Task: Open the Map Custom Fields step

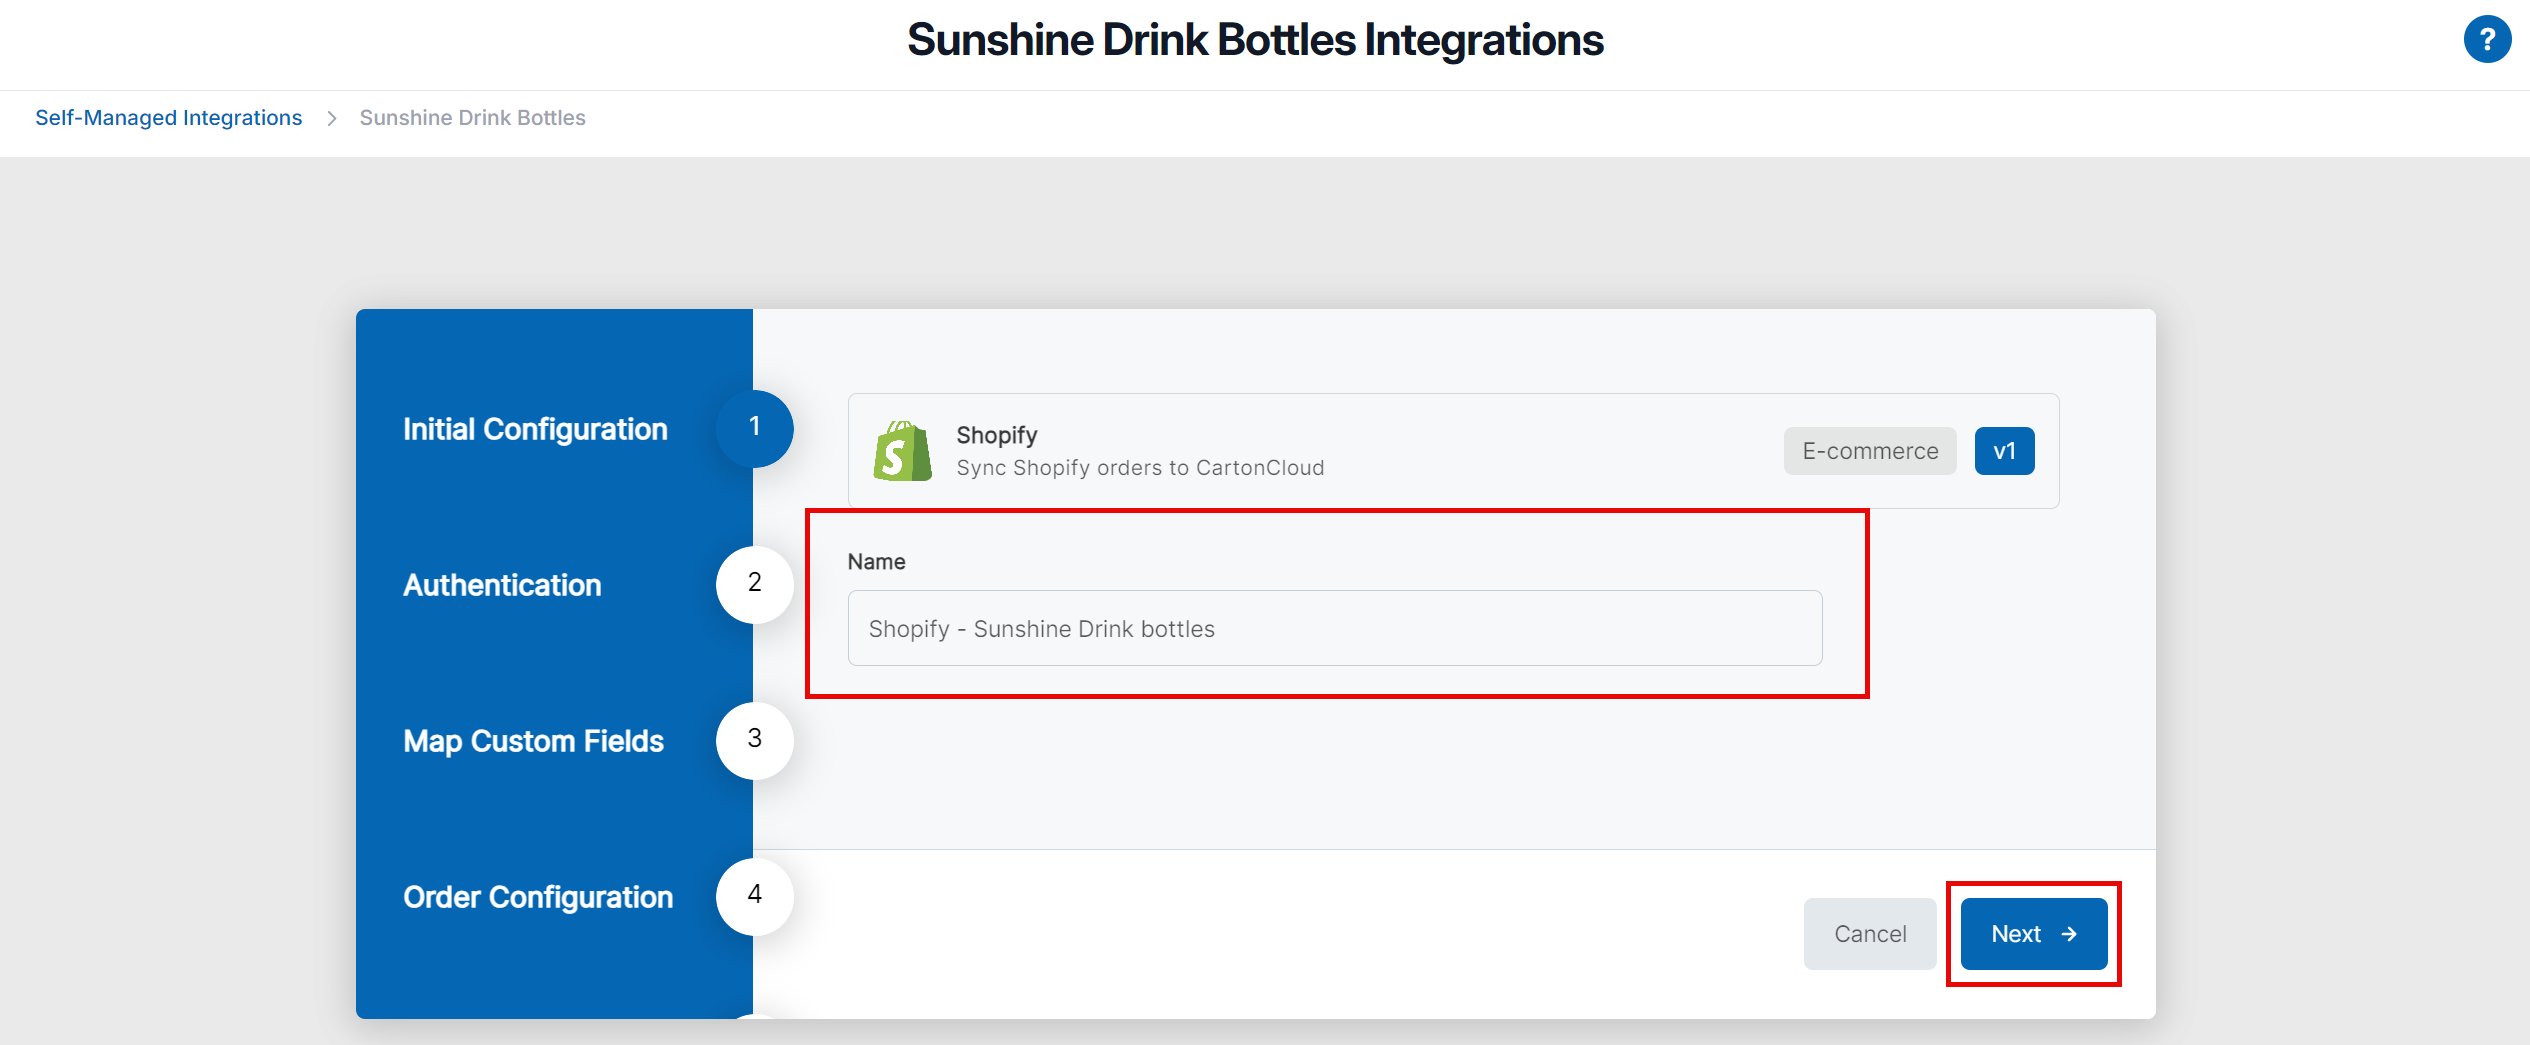Action: [534, 740]
